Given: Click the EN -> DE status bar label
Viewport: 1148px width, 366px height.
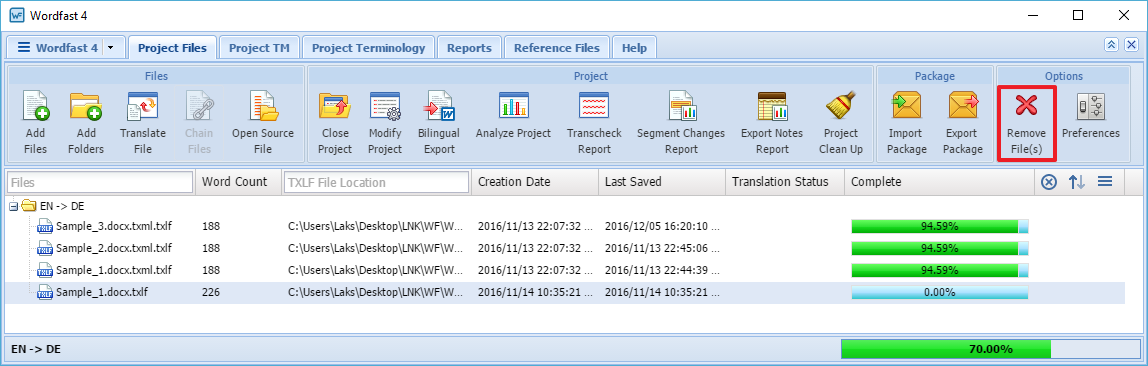Looking at the screenshot, I should click(x=36, y=349).
